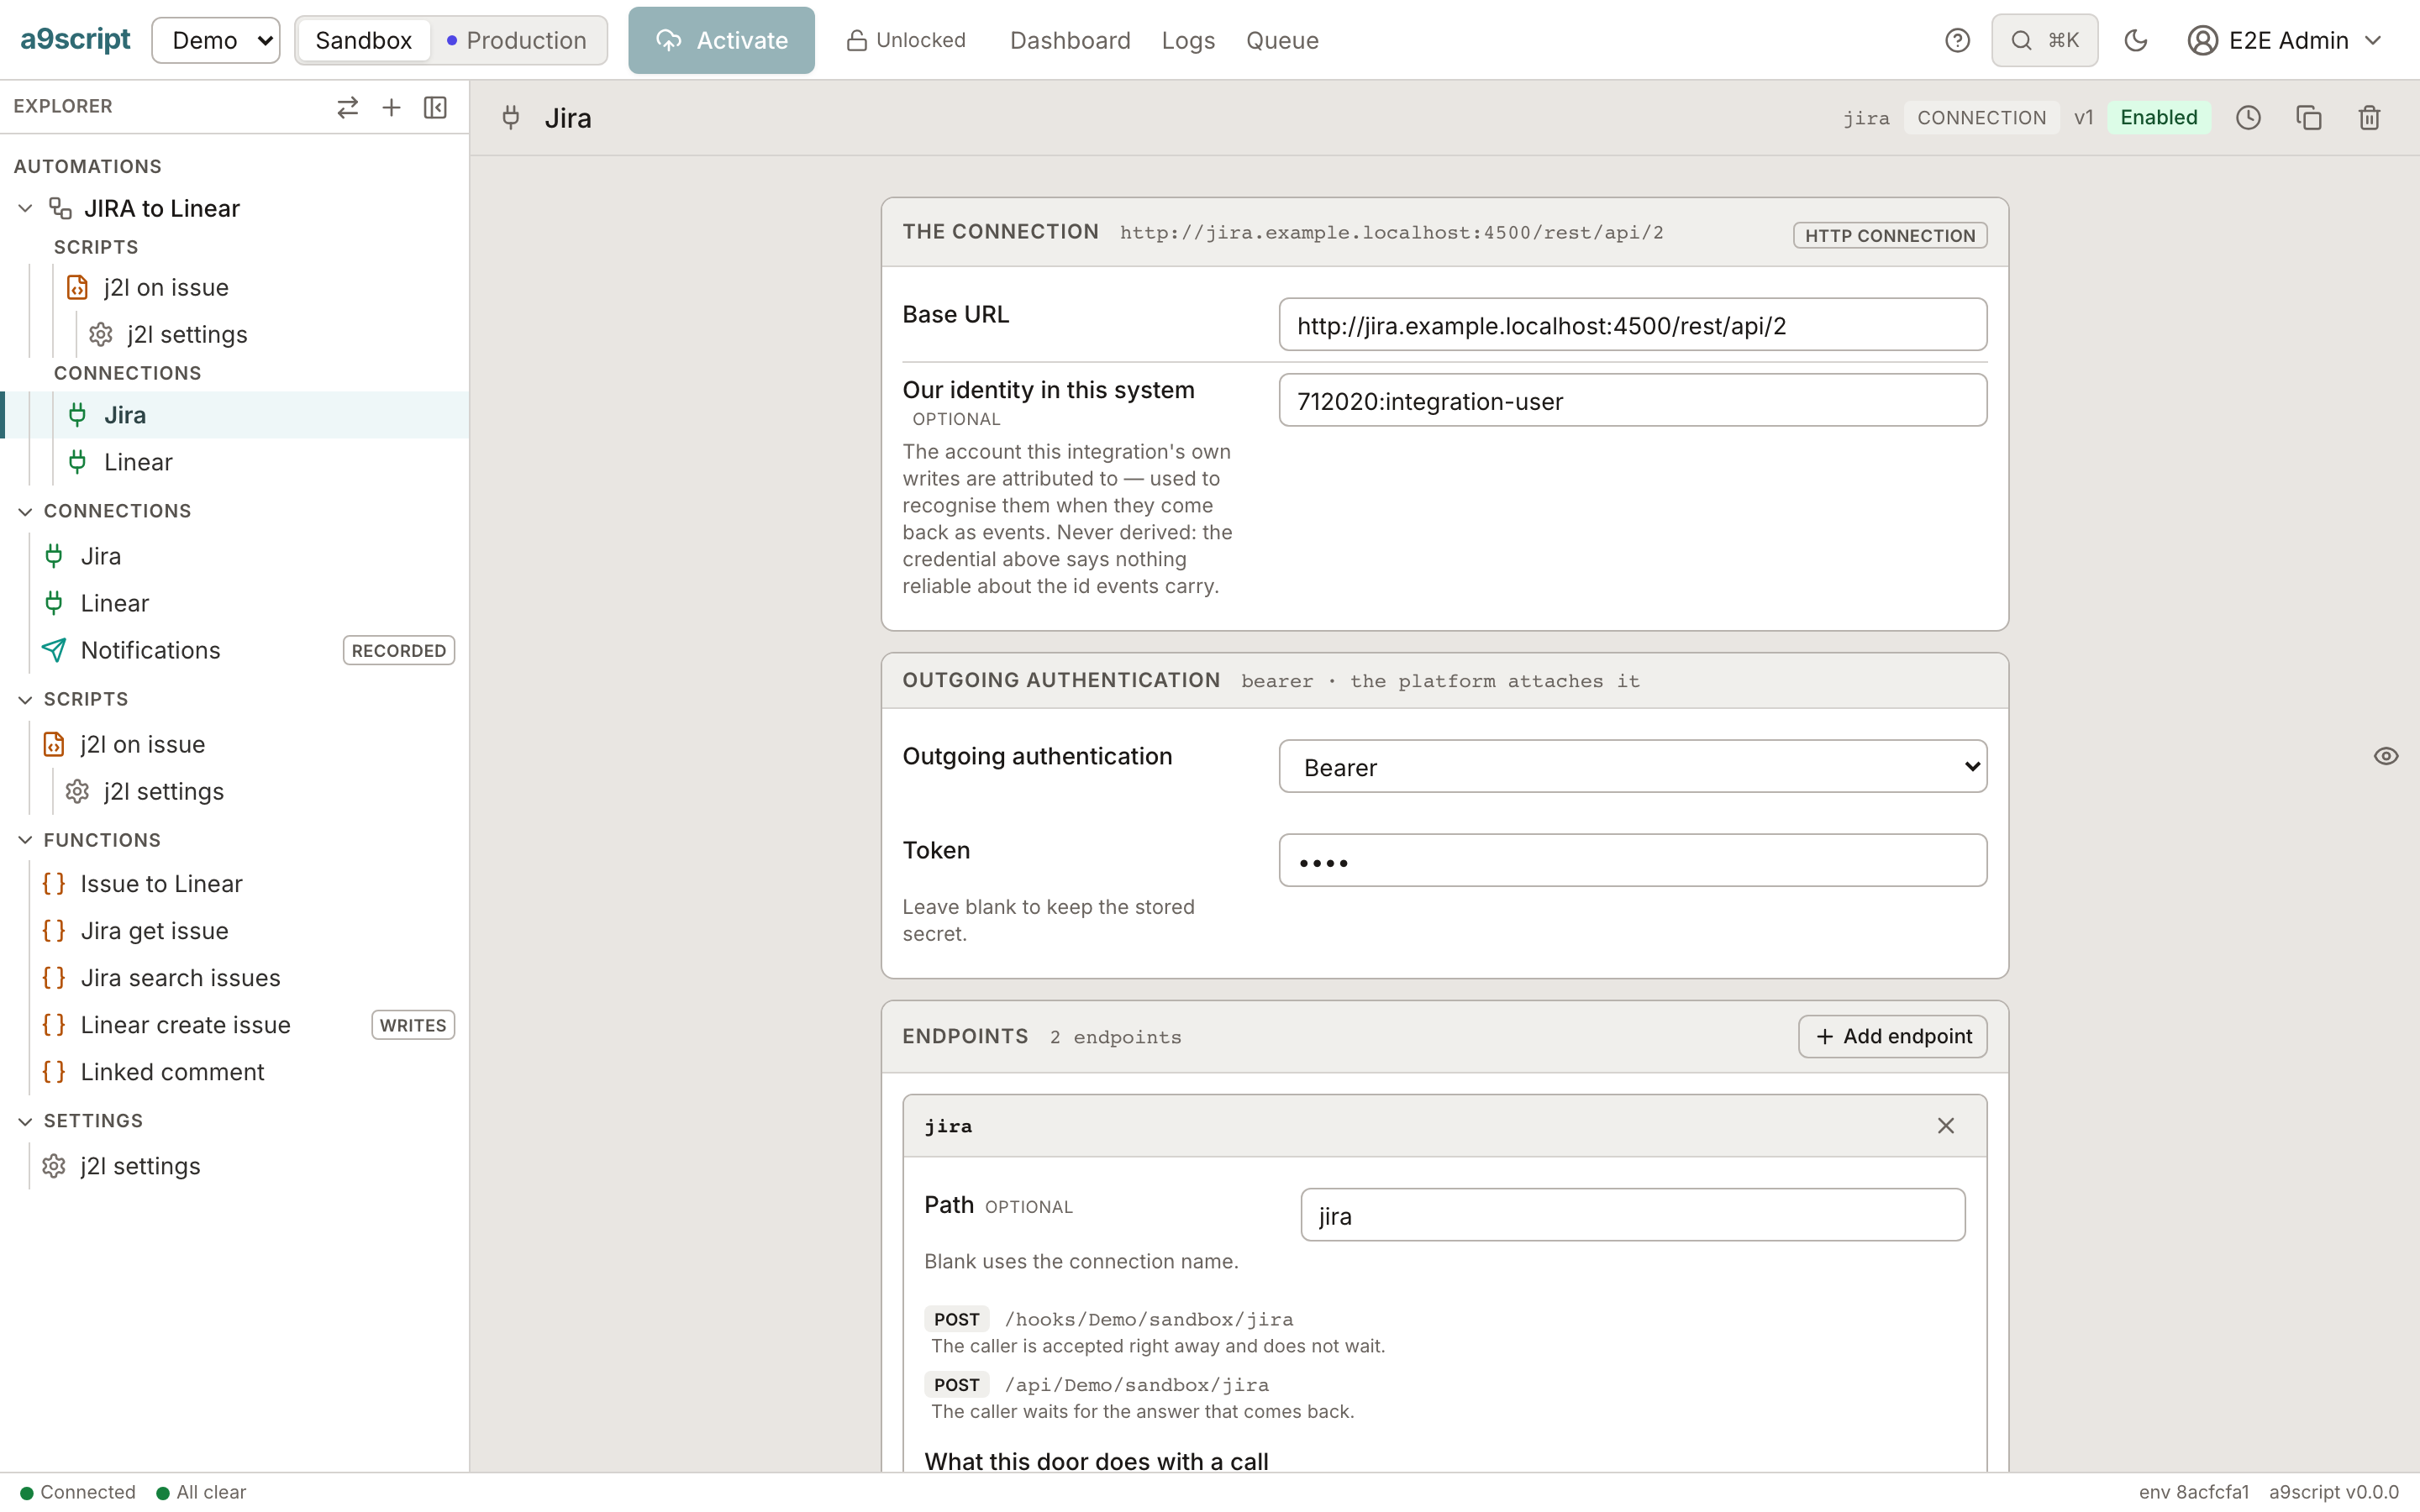The image size is (2420, 1512).
Task: Open the Outgoing authentication Bearer dropdown
Action: point(1632,767)
